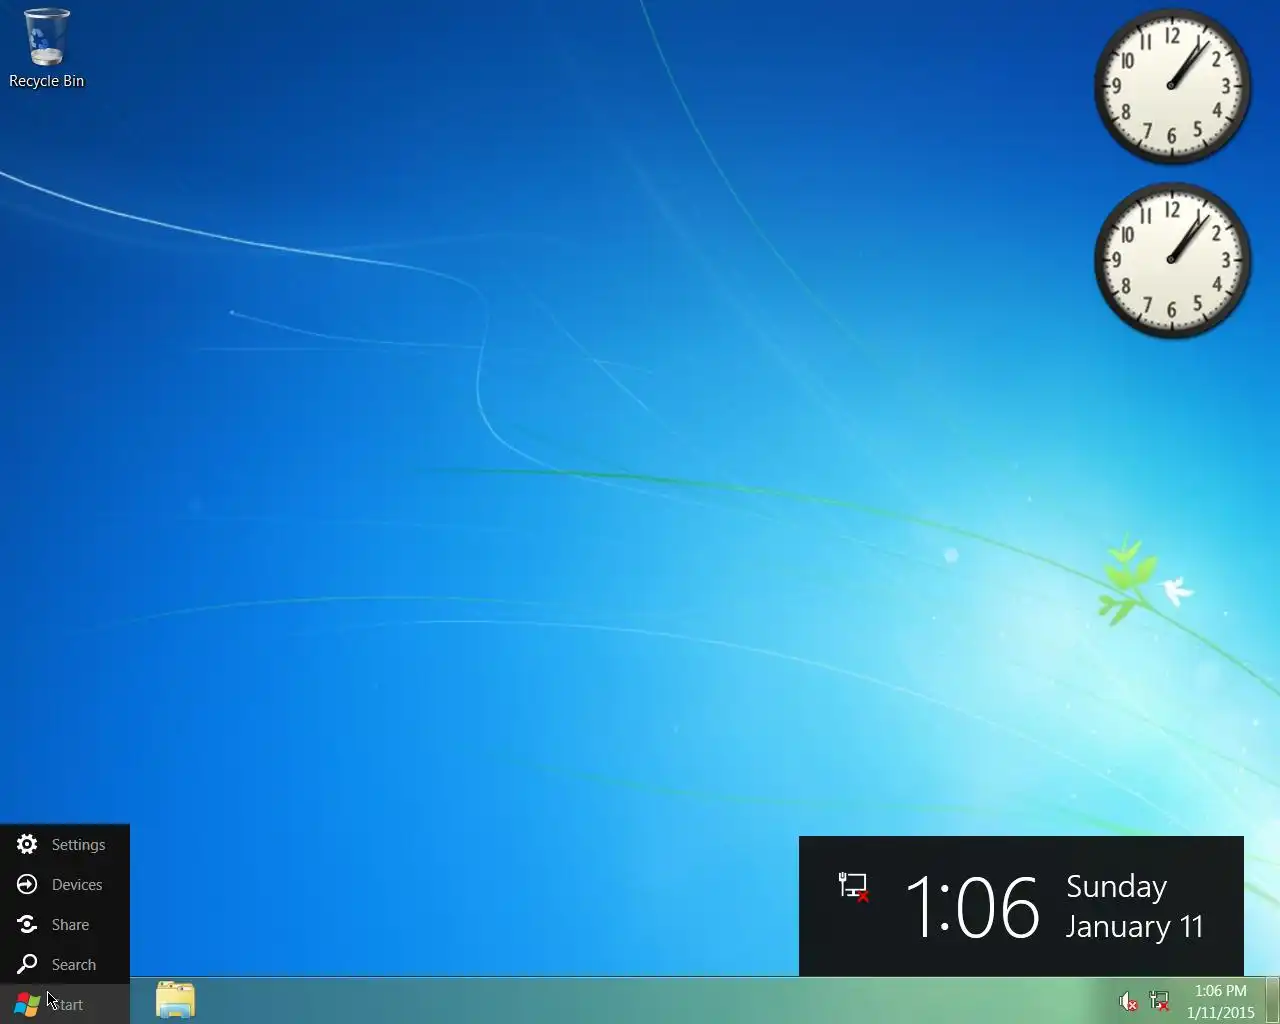
Task: Click the Start button with Windows logo
Action: 65,1004
